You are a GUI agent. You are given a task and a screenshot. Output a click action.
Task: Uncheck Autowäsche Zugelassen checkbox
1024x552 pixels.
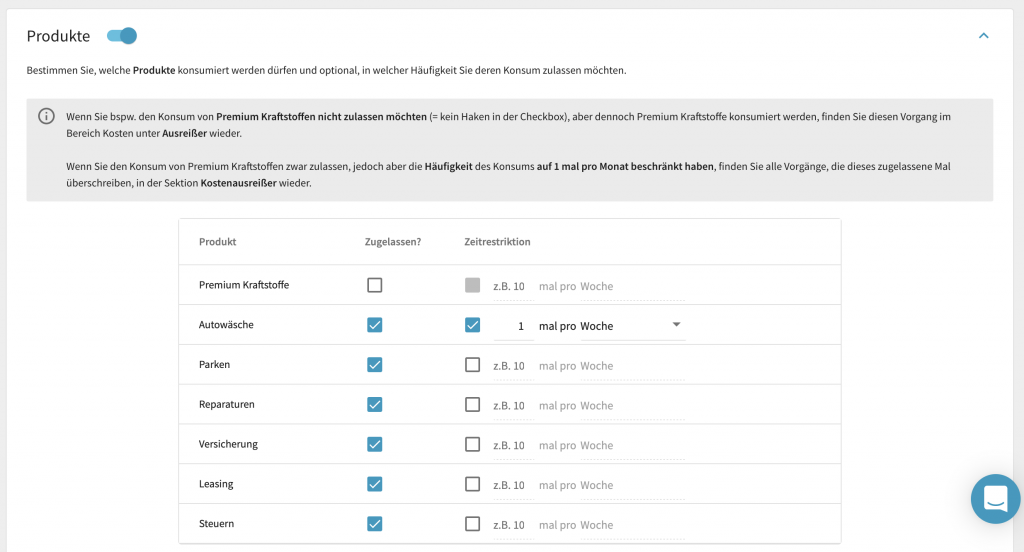click(374, 325)
